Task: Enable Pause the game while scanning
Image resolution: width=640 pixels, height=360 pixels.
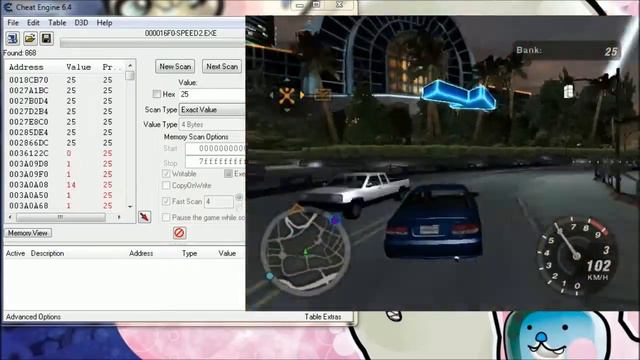Action: pos(166,217)
